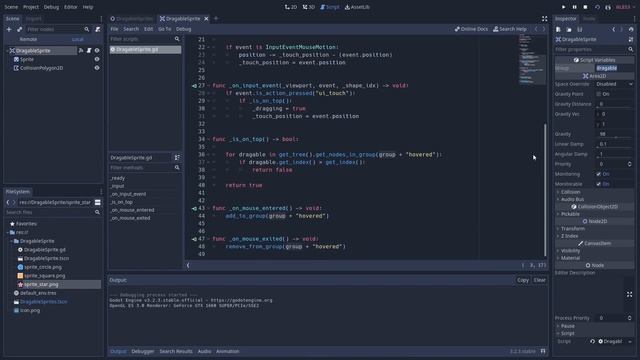The height and width of the screenshot is (360, 640).
Task: Open Online Docs
Action: [471, 29]
